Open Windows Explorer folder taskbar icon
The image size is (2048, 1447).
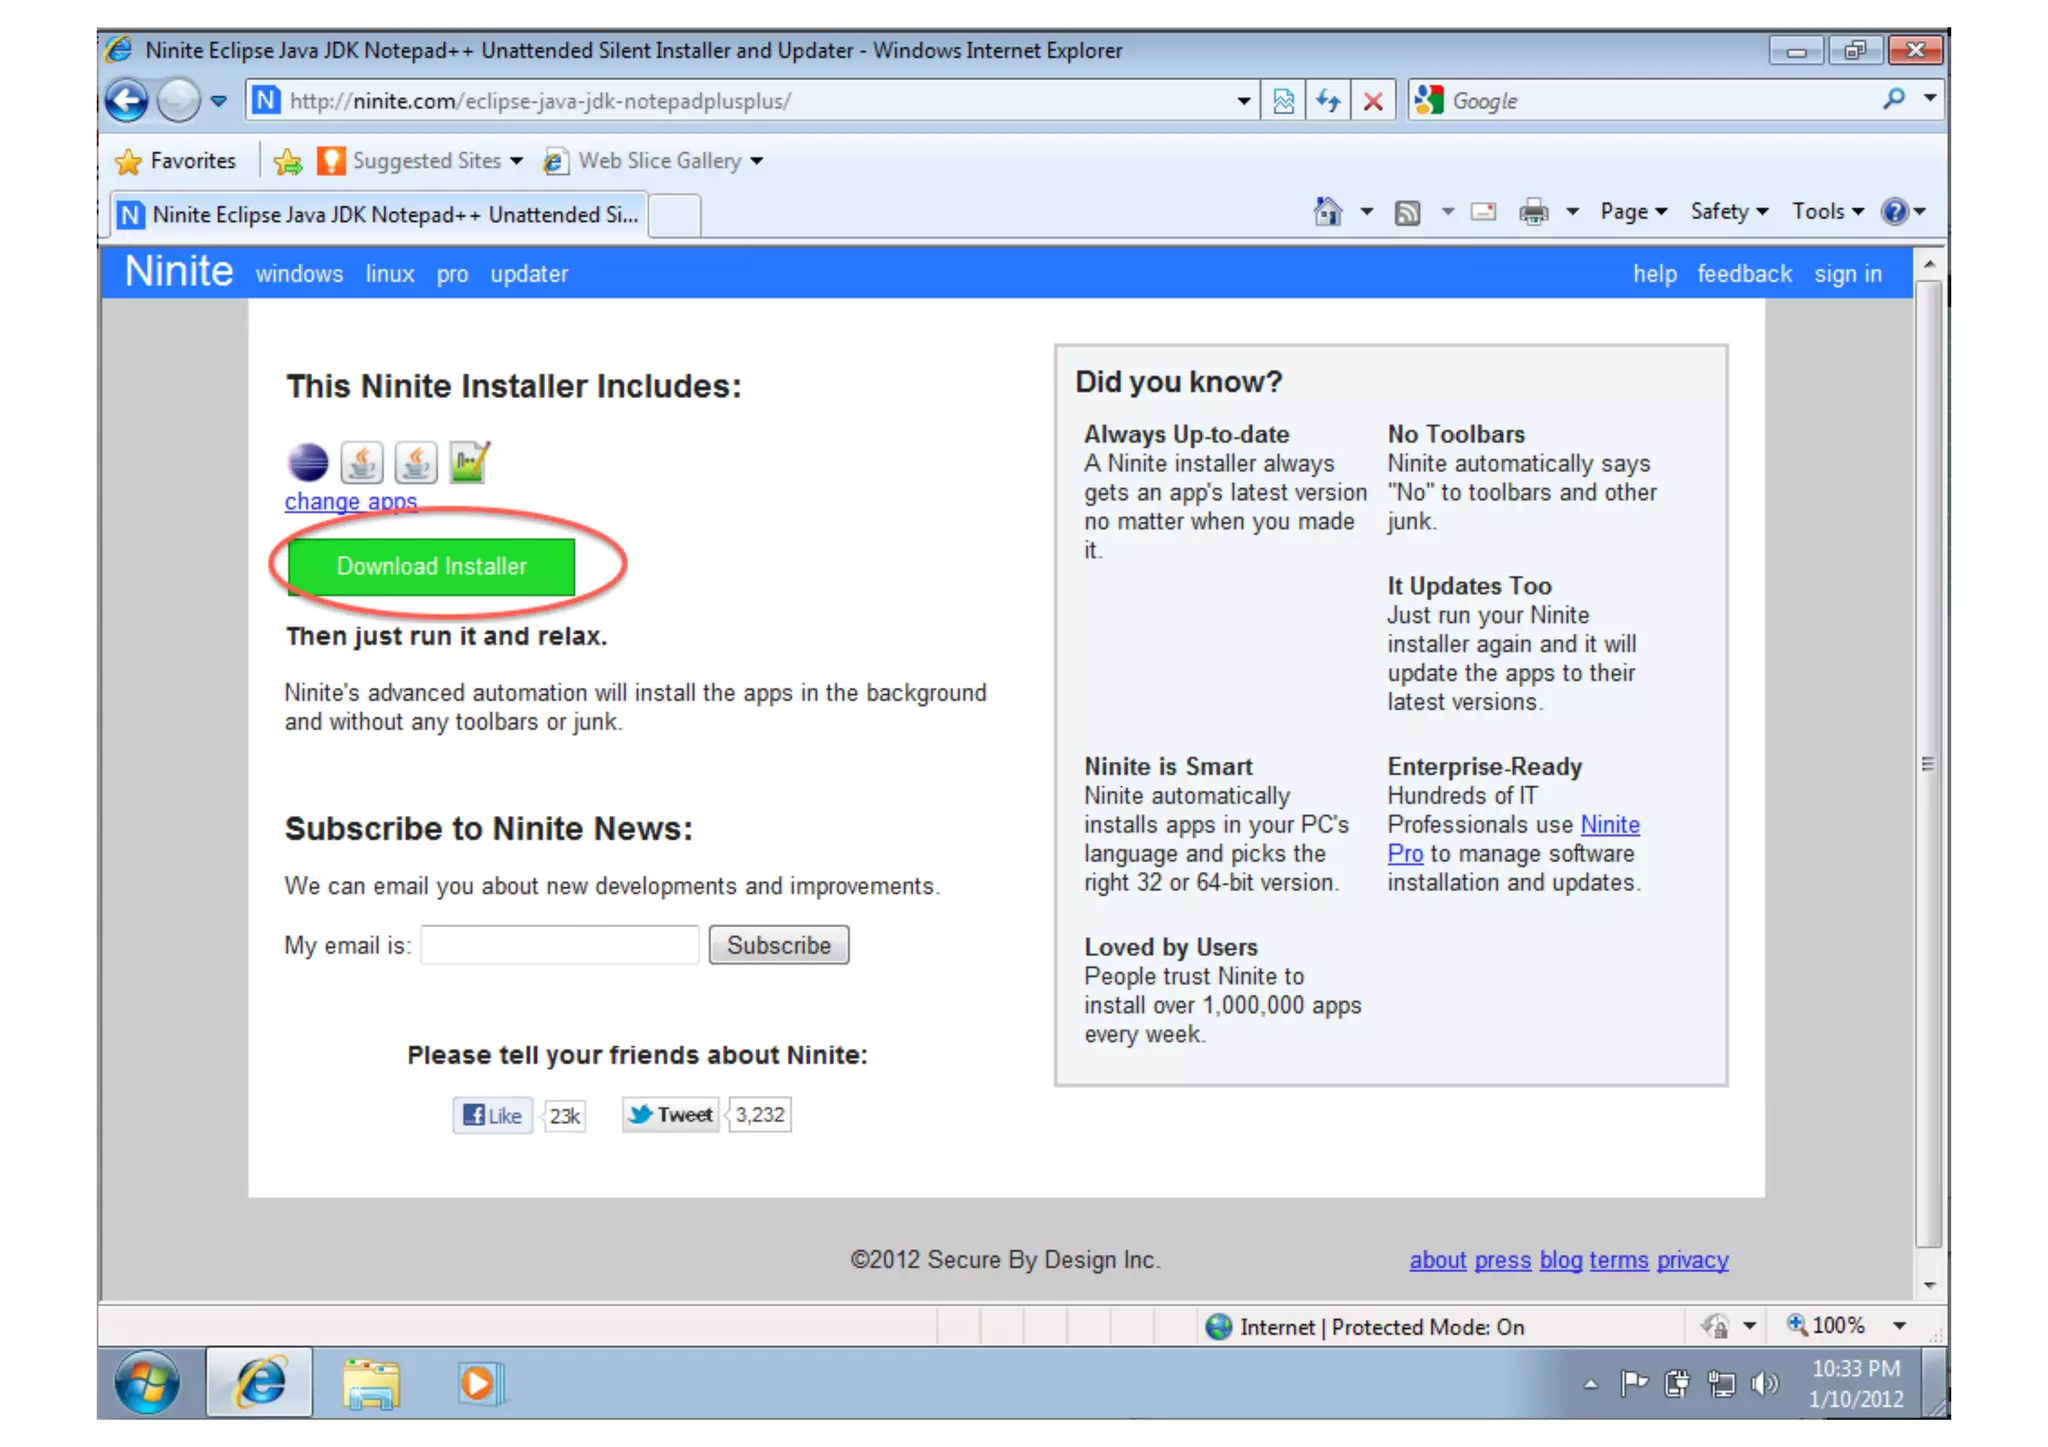point(371,1384)
